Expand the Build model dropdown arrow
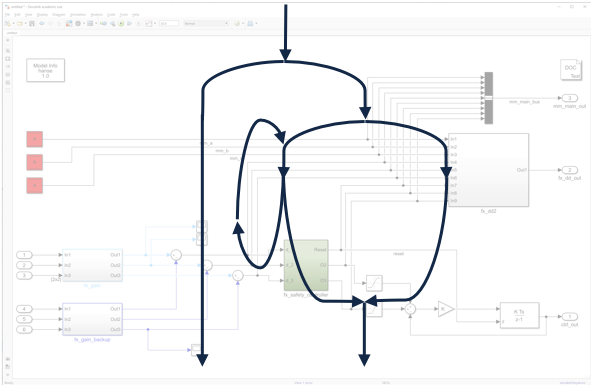 click(256, 23)
